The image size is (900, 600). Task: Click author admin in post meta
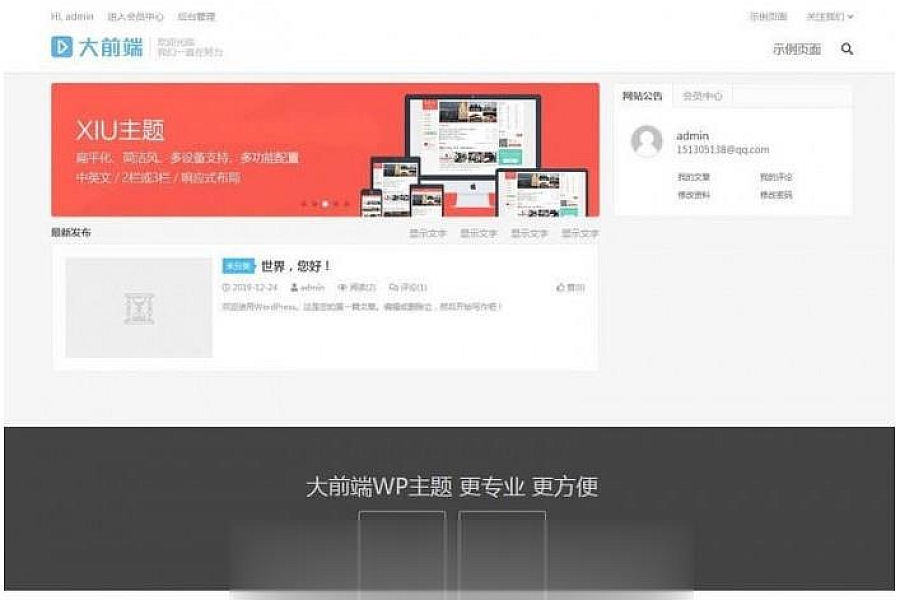click(308, 287)
